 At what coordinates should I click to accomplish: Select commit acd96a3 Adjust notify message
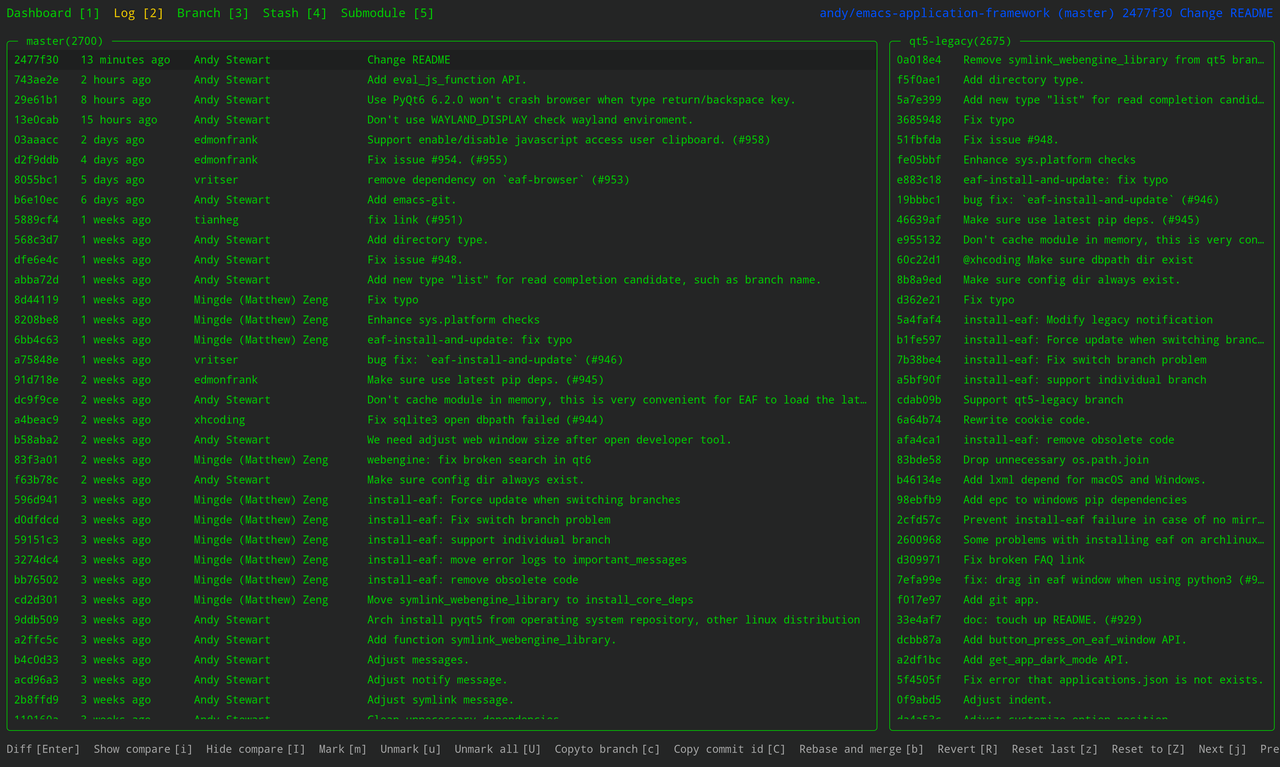(x=442, y=680)
